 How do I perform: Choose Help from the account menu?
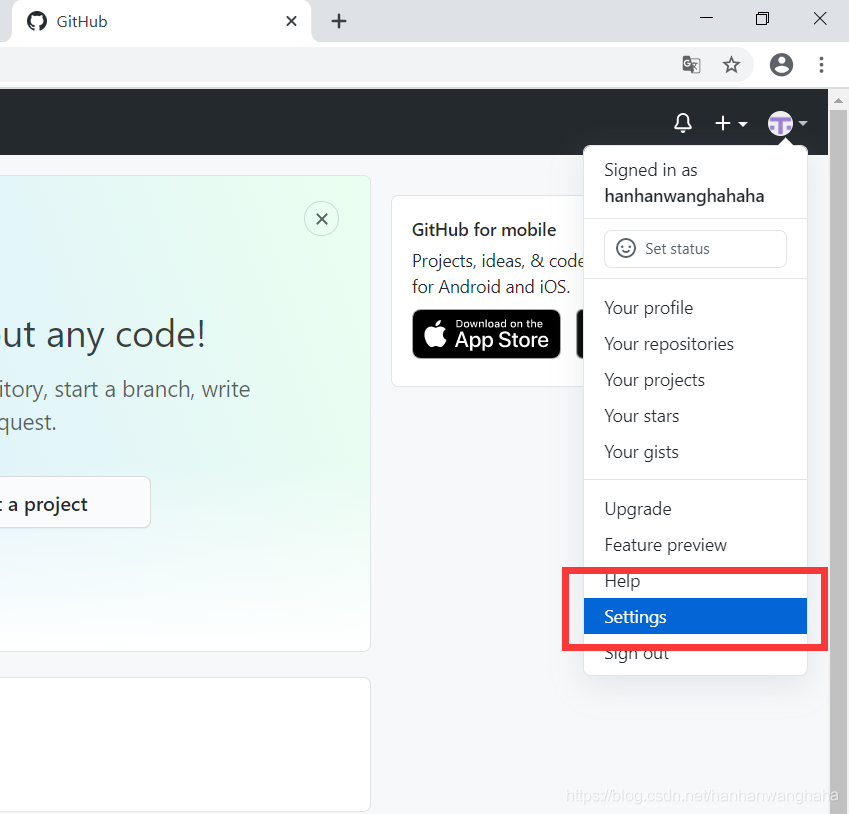point(622,580)
